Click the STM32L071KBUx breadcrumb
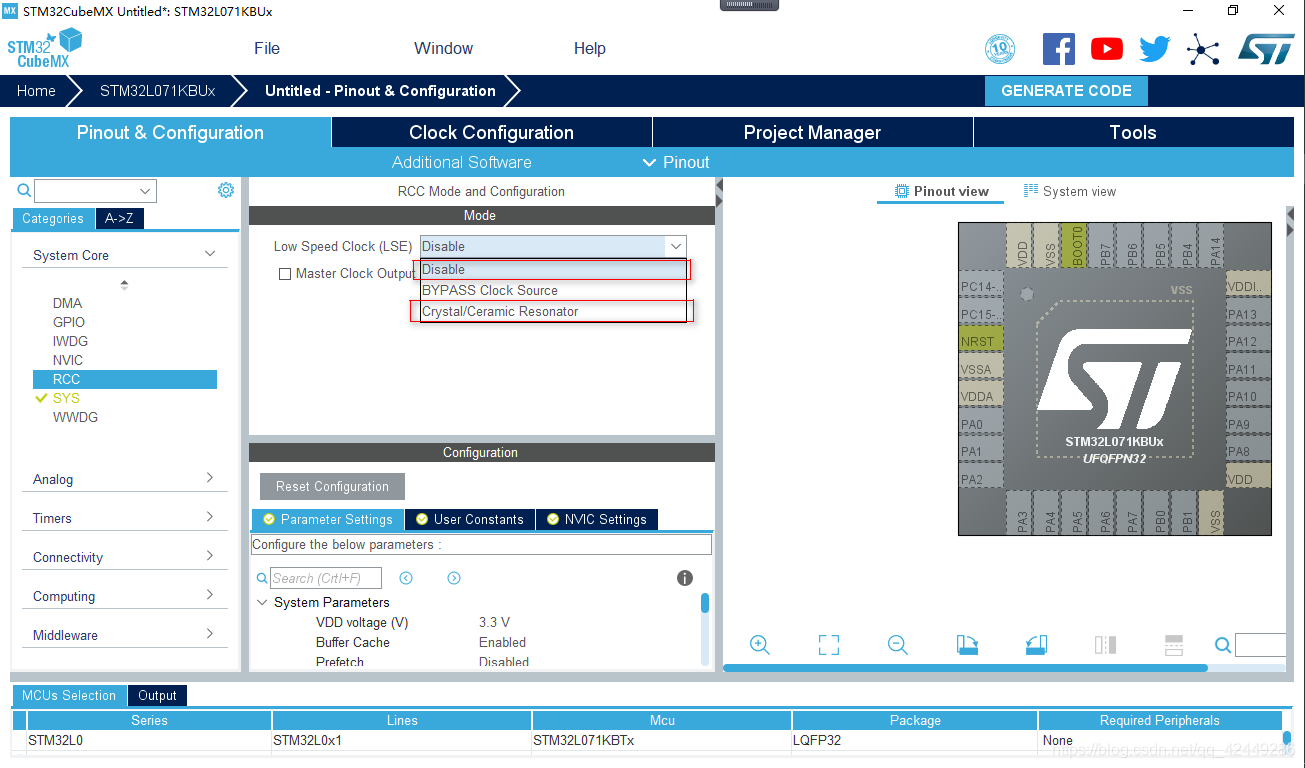The image size is (1305, 768). [157, 90]
